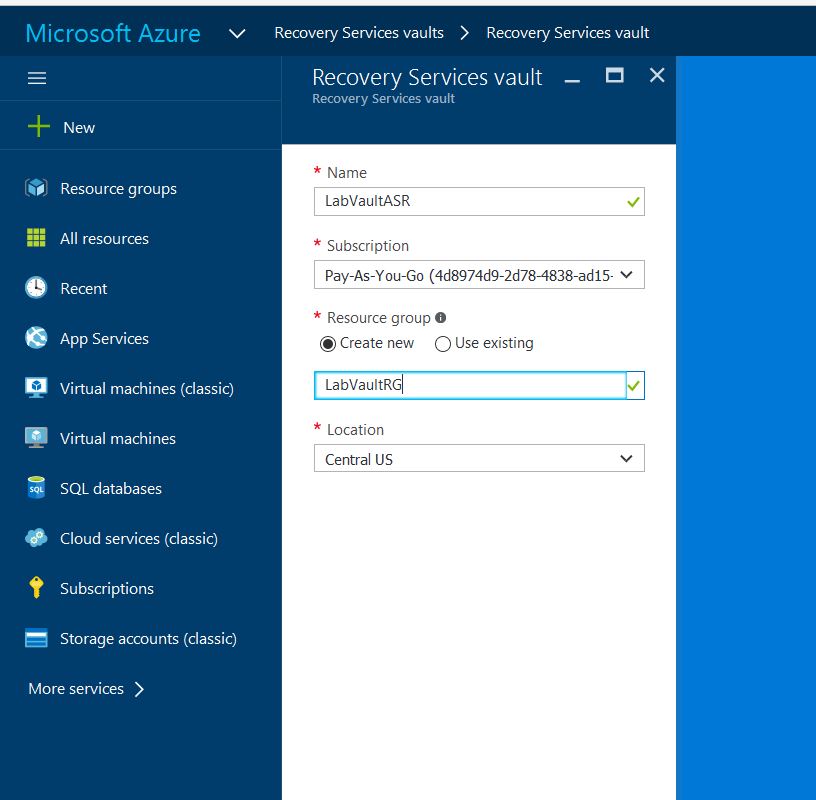Select the Create new radio button
This screenshot has width=816, height=800.
tap(327, 343)
